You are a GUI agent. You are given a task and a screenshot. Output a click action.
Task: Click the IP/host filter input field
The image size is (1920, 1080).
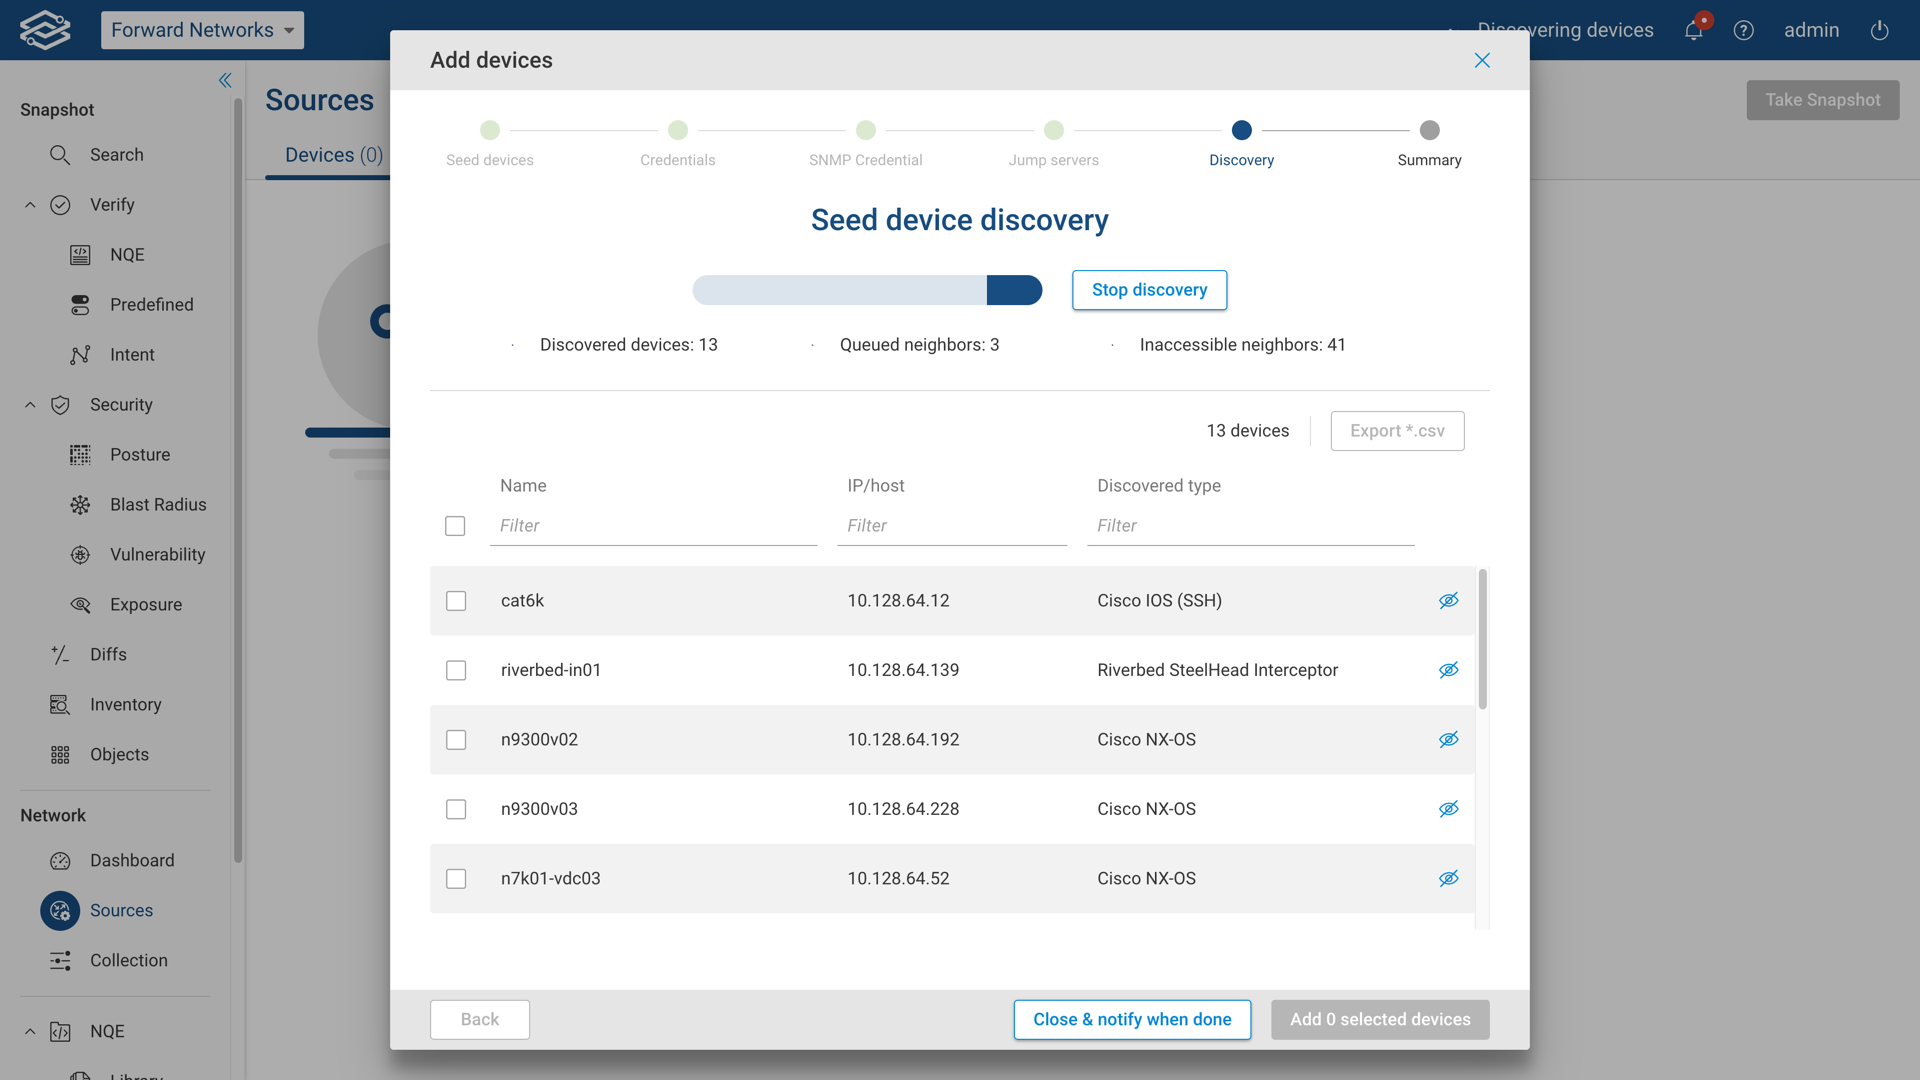[951, 526]
